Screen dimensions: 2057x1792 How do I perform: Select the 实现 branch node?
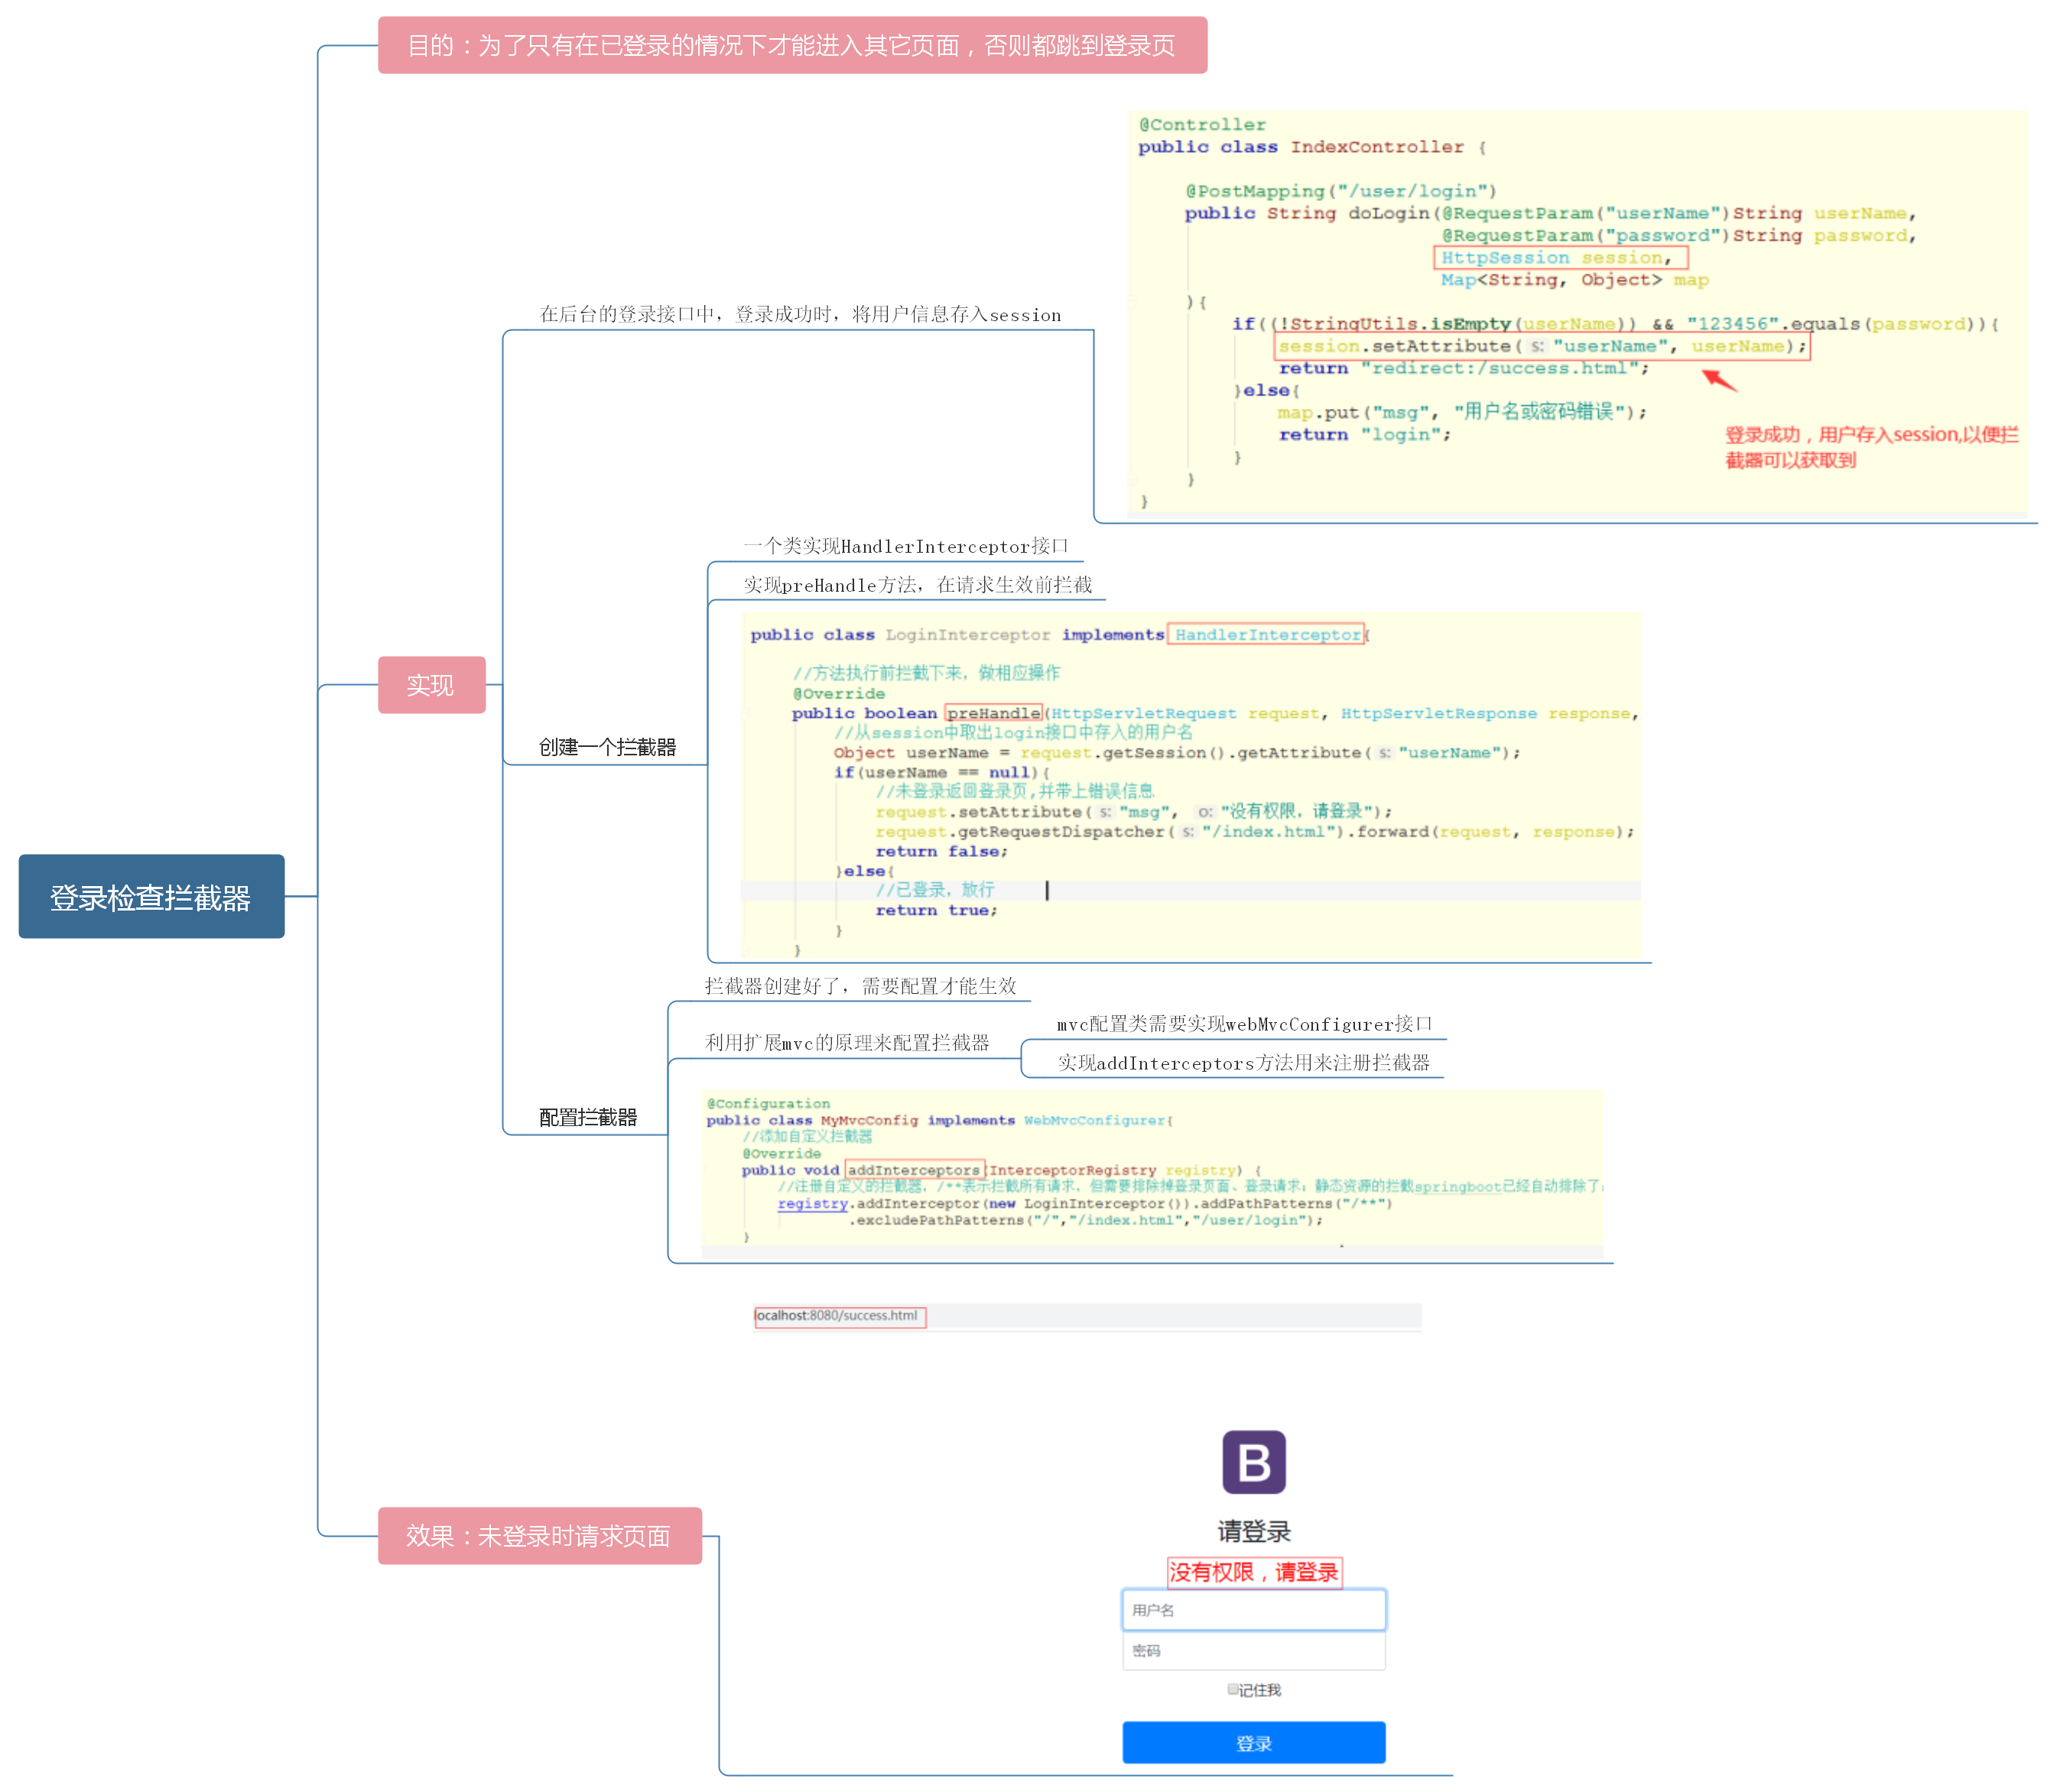click(431, 685)
